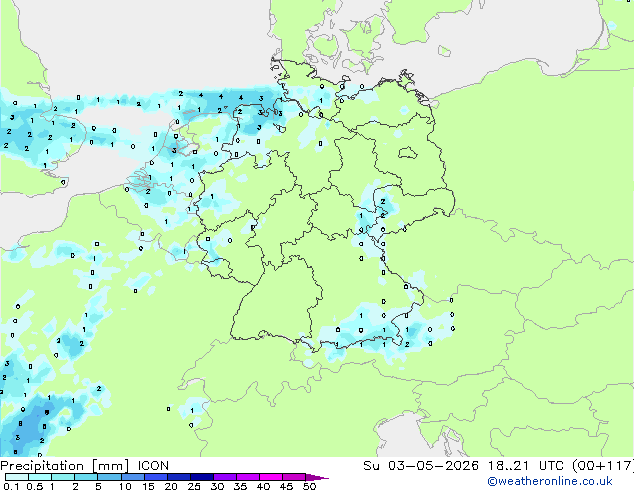Pick the 15–20 mm blue legend swatch
The width and height of the screenshot is (634, 490).
click(156, 477)
